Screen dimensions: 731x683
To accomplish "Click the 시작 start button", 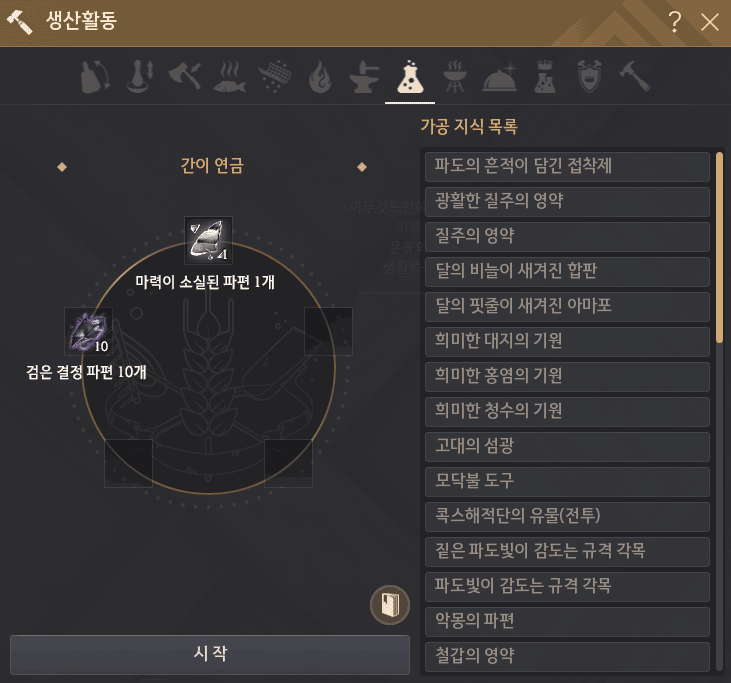I will (x=210, y=654).
